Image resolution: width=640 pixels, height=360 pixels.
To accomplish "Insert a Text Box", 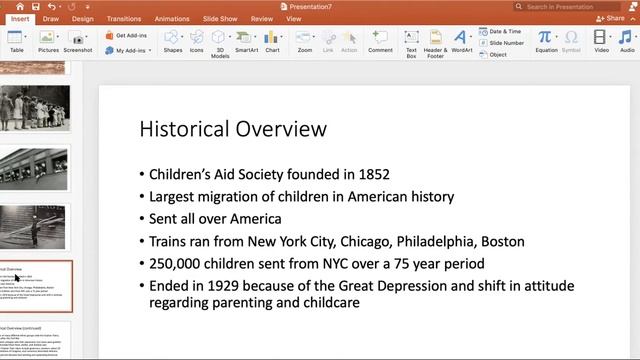I will click(411, 44).
